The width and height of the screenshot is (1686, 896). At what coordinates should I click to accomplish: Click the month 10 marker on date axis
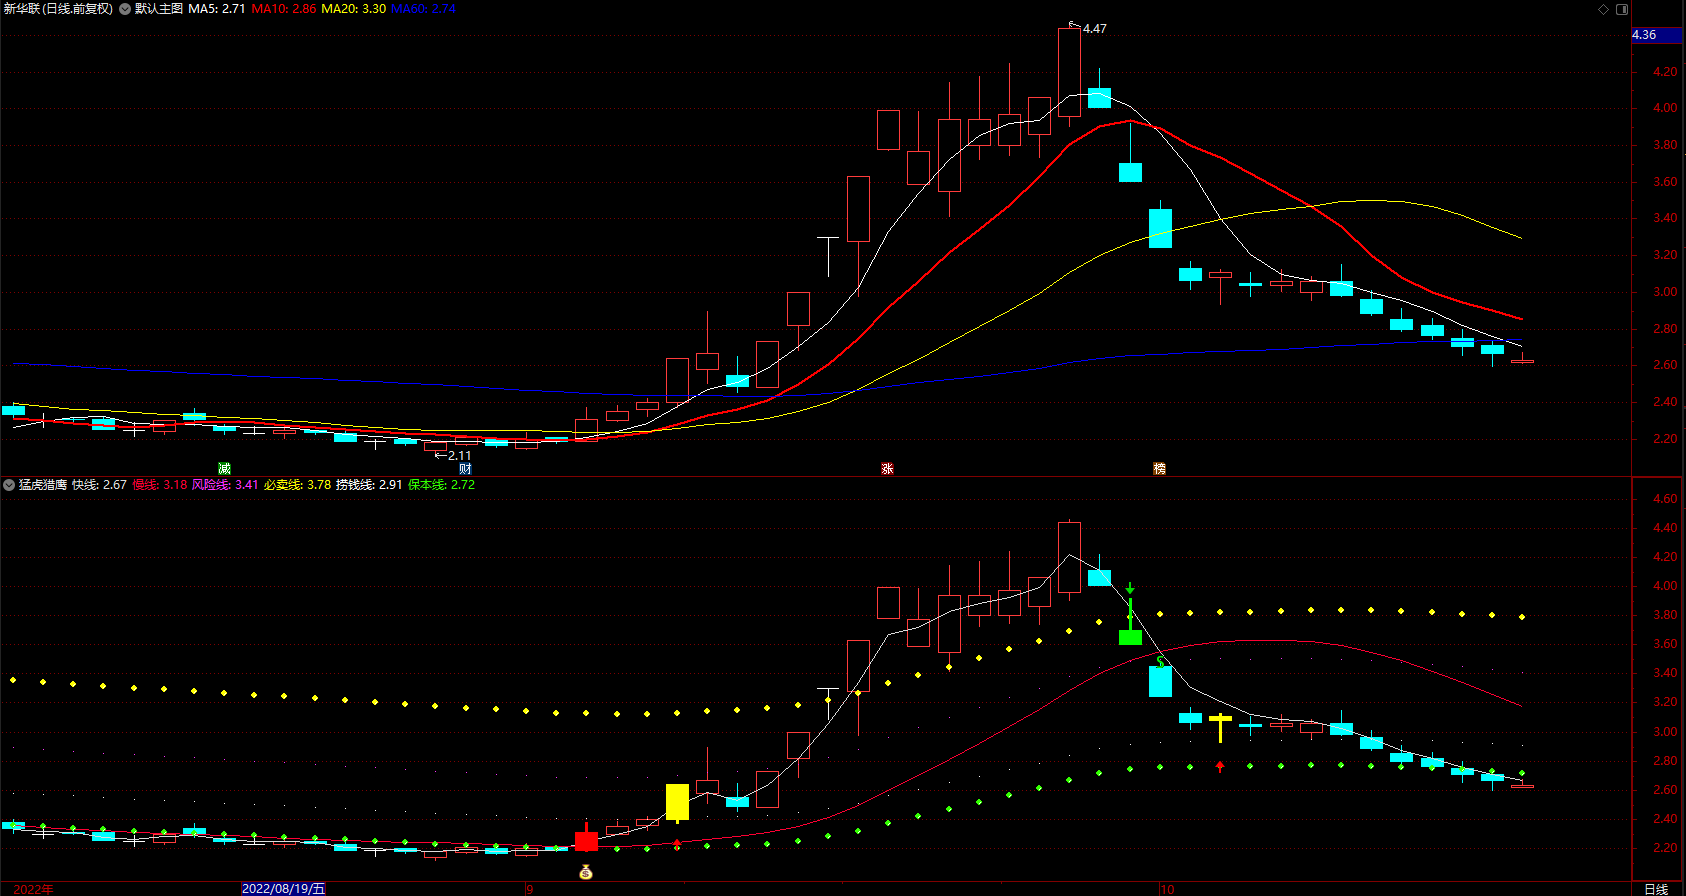(x=1167, y=888)
